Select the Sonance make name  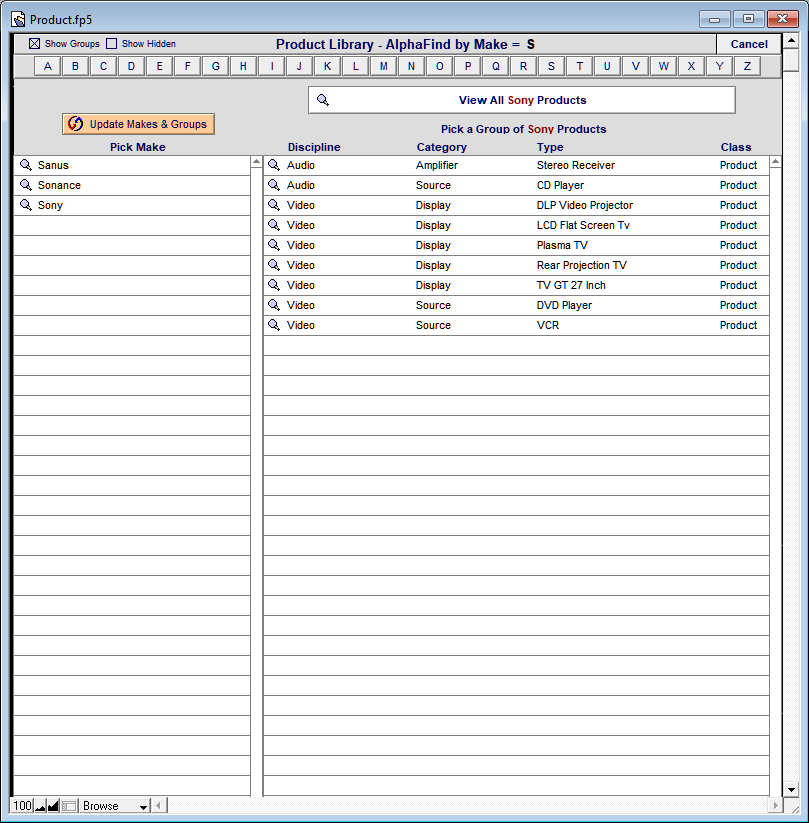click(59, 185)
